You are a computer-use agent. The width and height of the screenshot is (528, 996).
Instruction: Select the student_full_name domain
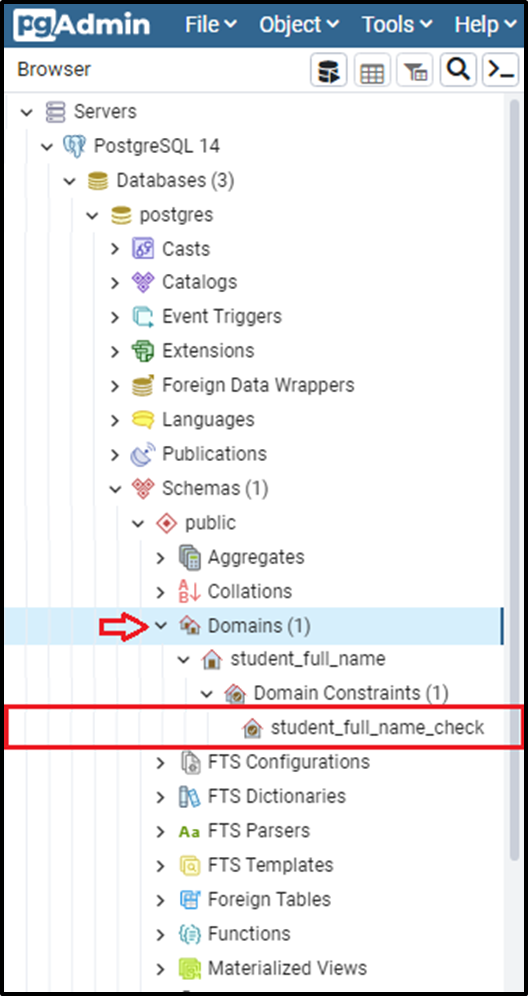[308, 659]
